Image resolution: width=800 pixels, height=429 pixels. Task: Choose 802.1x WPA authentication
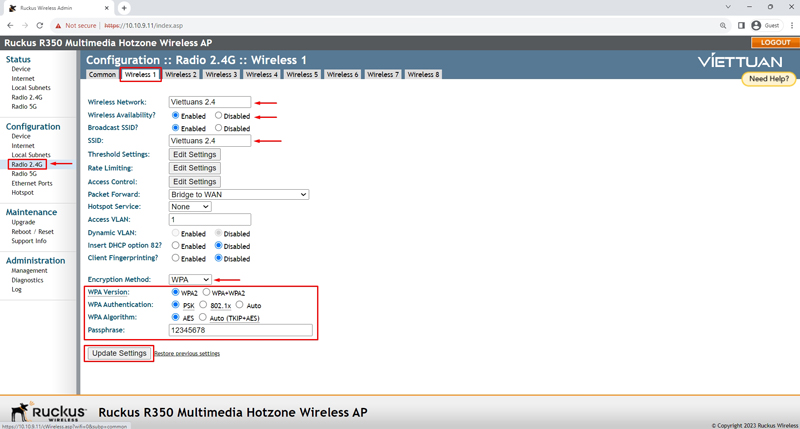pyautogui.click(x=203, y=305)
